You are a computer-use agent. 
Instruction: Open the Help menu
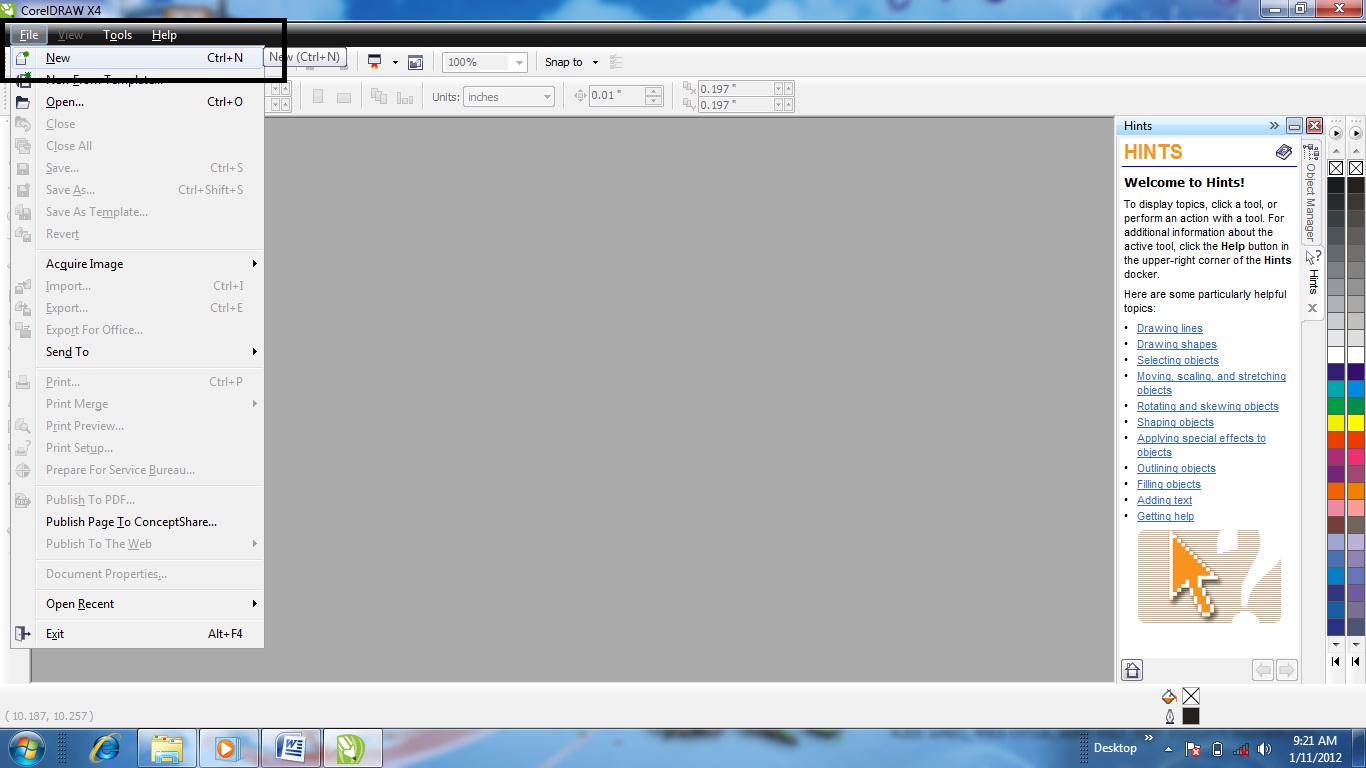click(x=164, y=35)
